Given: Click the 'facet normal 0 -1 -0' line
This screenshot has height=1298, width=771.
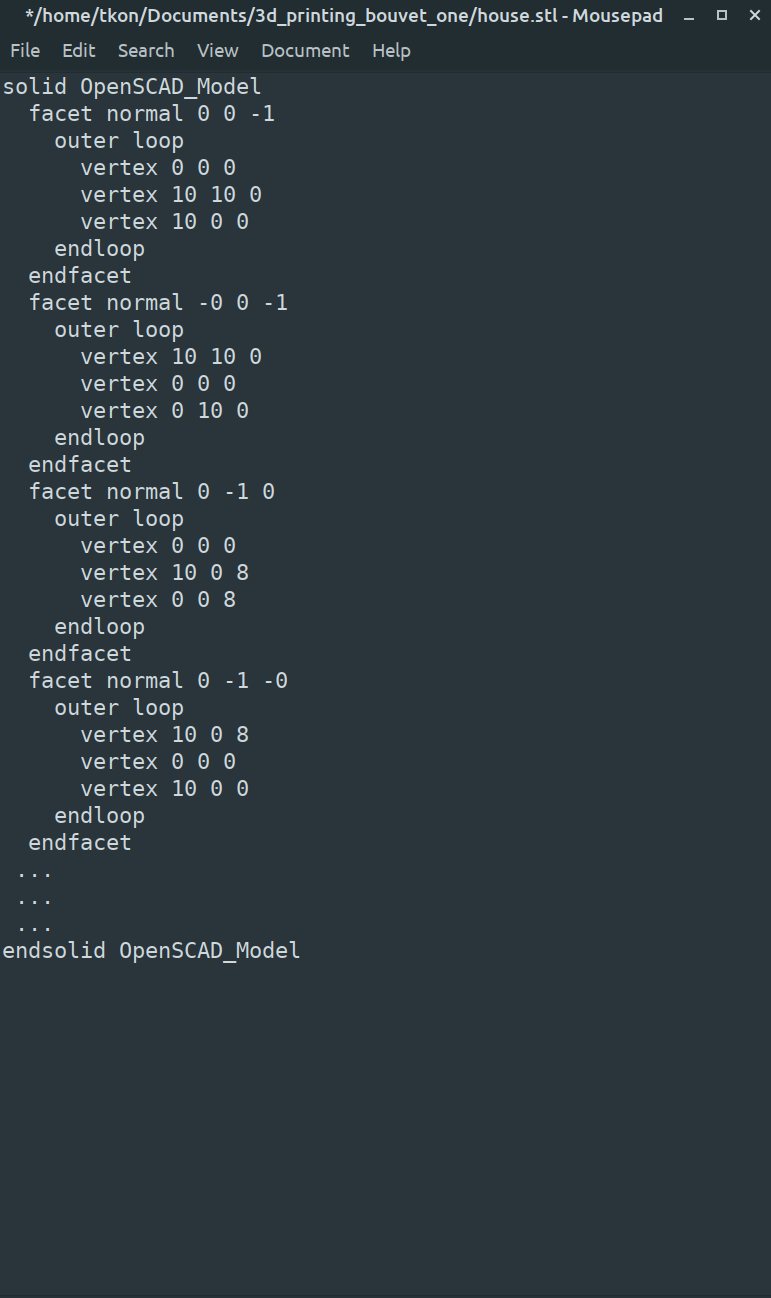Looking at the screenshot, I should pyautogui.click(x=158, y=680).
